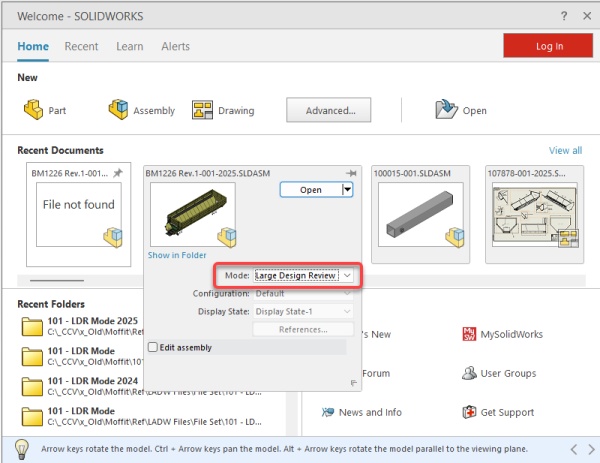Viewport: 600px width, 463px height.
Task: Open the Display State dropdown
Action: click(303, 311)
